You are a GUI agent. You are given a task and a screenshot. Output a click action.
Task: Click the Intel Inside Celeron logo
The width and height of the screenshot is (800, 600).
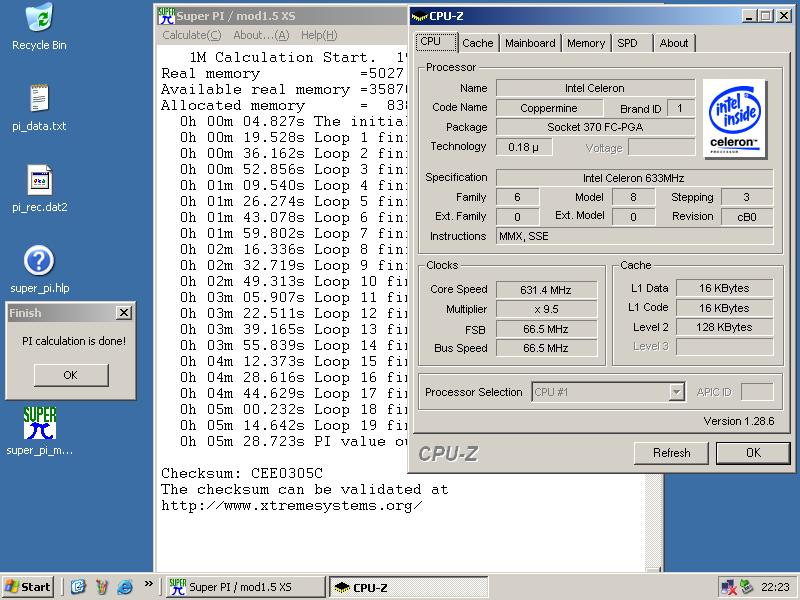(x=735, y=118)
